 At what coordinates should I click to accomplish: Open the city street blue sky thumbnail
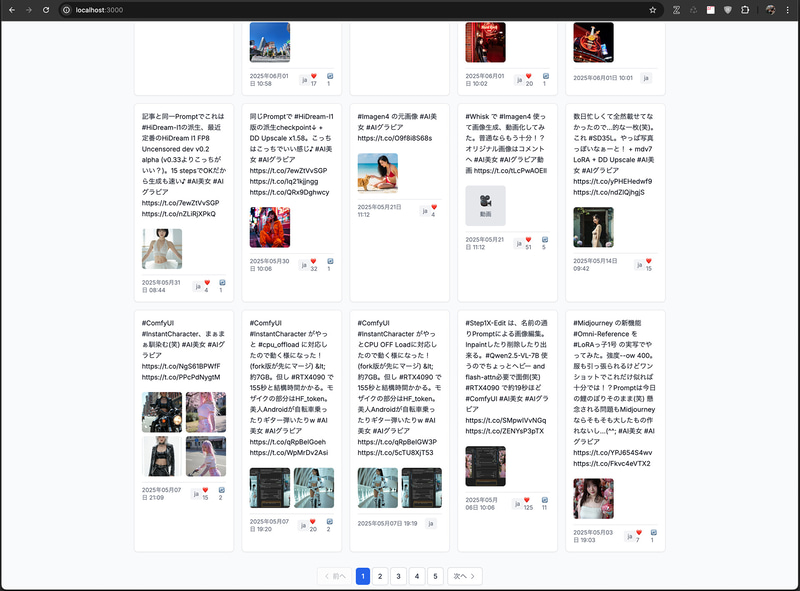point(270,42)
